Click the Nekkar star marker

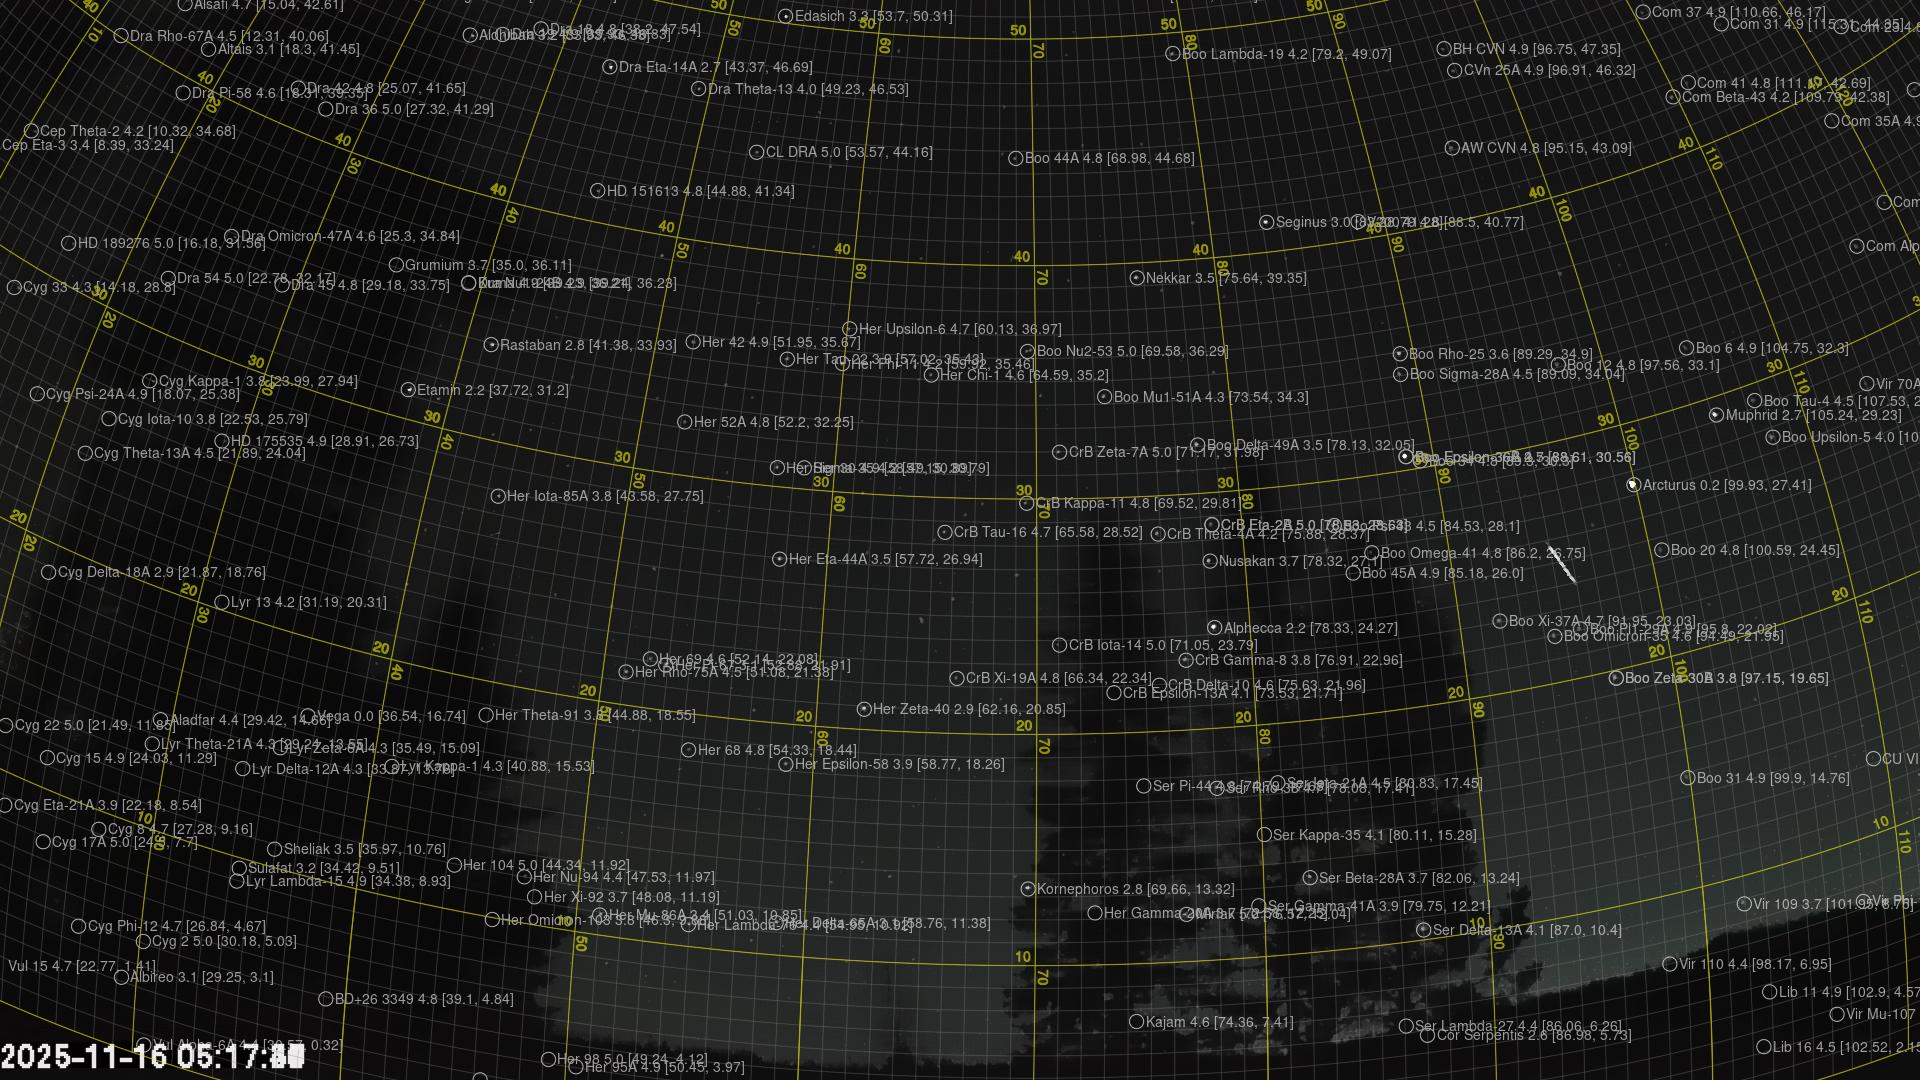(1136, 278)
